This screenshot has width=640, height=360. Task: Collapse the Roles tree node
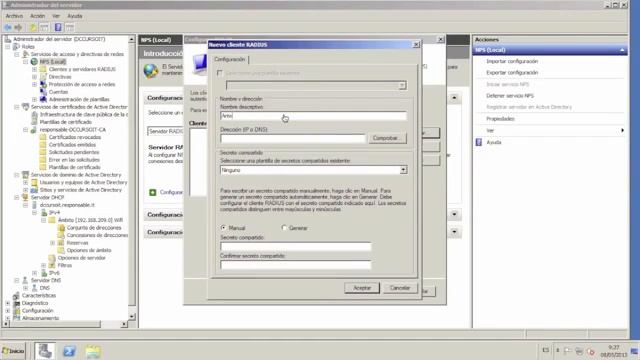pos(8,47)
